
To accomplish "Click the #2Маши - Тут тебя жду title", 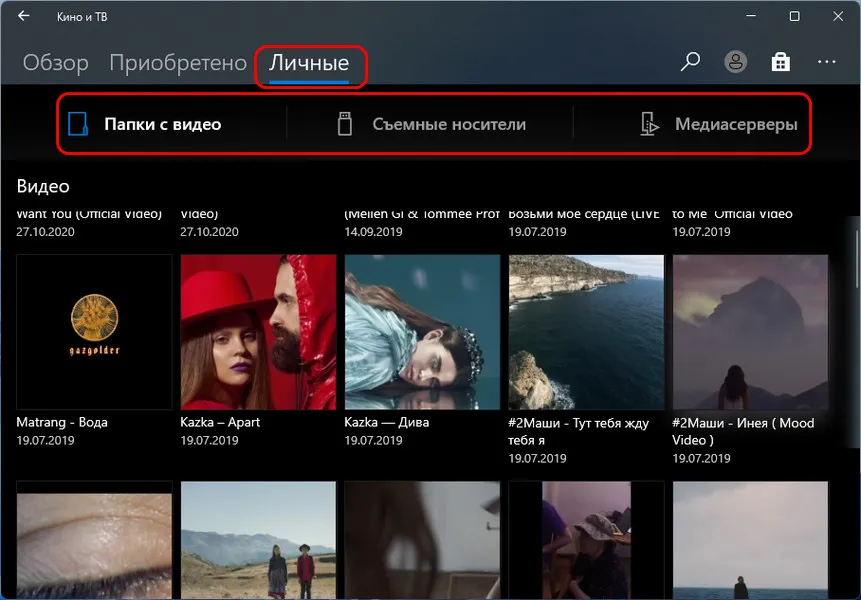I will 578,431.
